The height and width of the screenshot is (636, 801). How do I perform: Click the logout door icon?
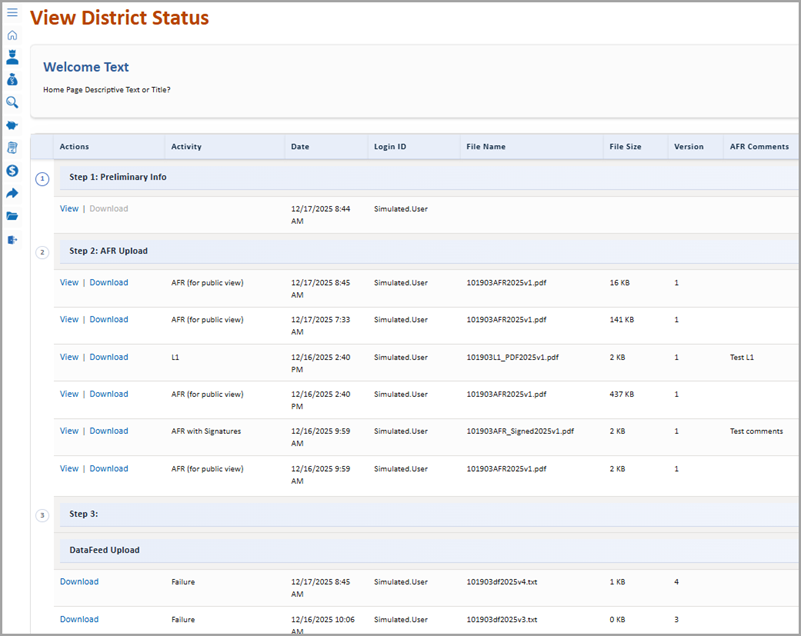point(13,239)
